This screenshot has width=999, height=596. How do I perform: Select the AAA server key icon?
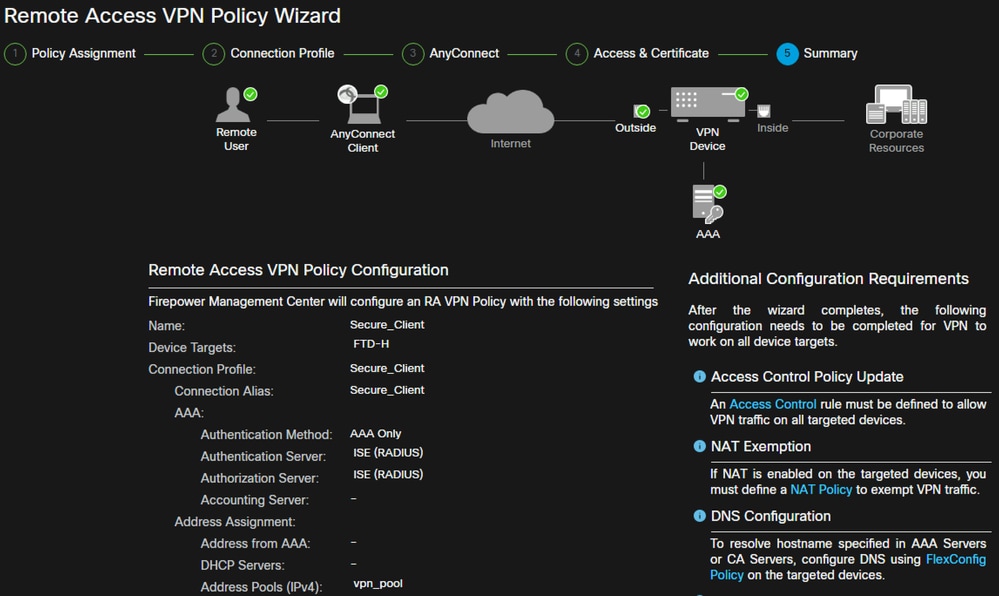coord(708,204)
